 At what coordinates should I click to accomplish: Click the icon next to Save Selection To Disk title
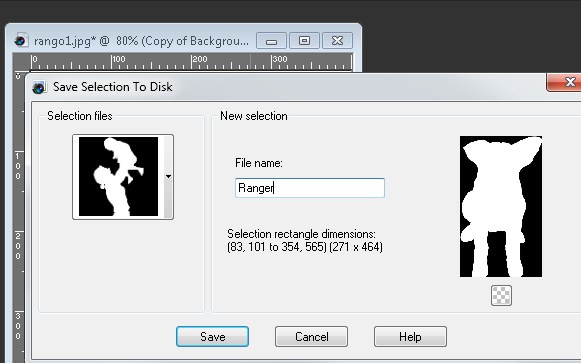[x=39, y=87]
